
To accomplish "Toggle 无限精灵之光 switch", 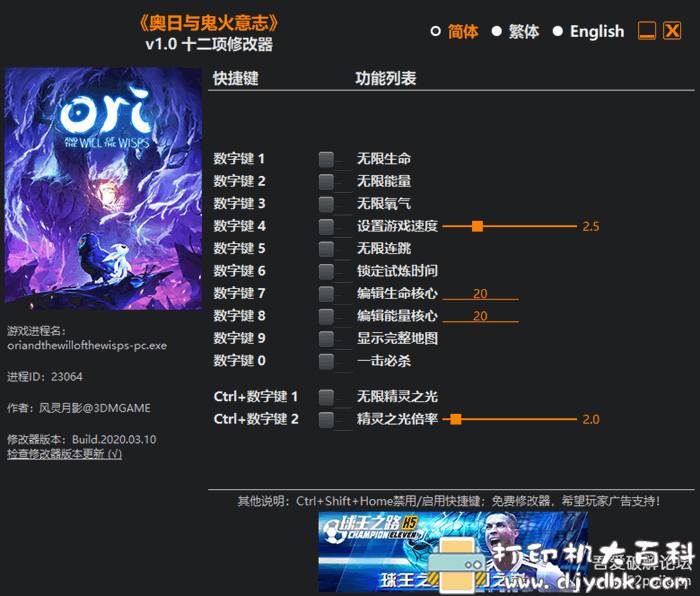I will (326, 396).
